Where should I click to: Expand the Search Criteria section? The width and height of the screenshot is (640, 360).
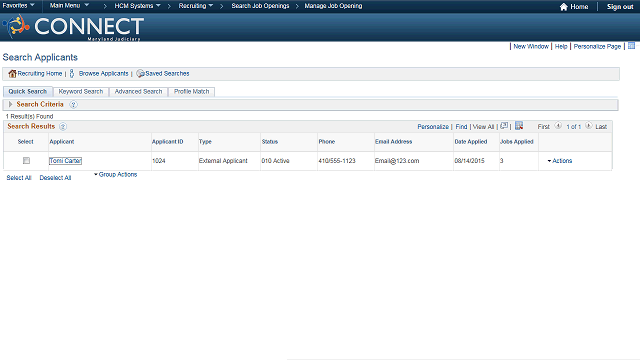coord(11,104)
